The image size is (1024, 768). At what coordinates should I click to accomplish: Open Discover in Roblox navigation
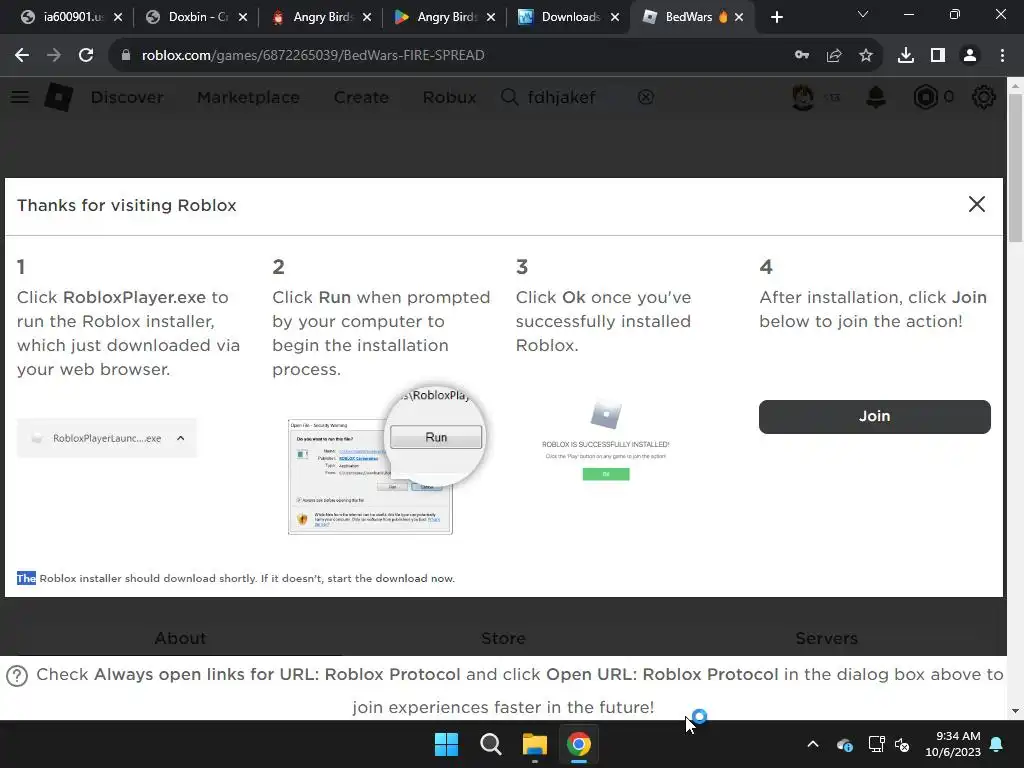pyautogui.click(x=127, y=97)
